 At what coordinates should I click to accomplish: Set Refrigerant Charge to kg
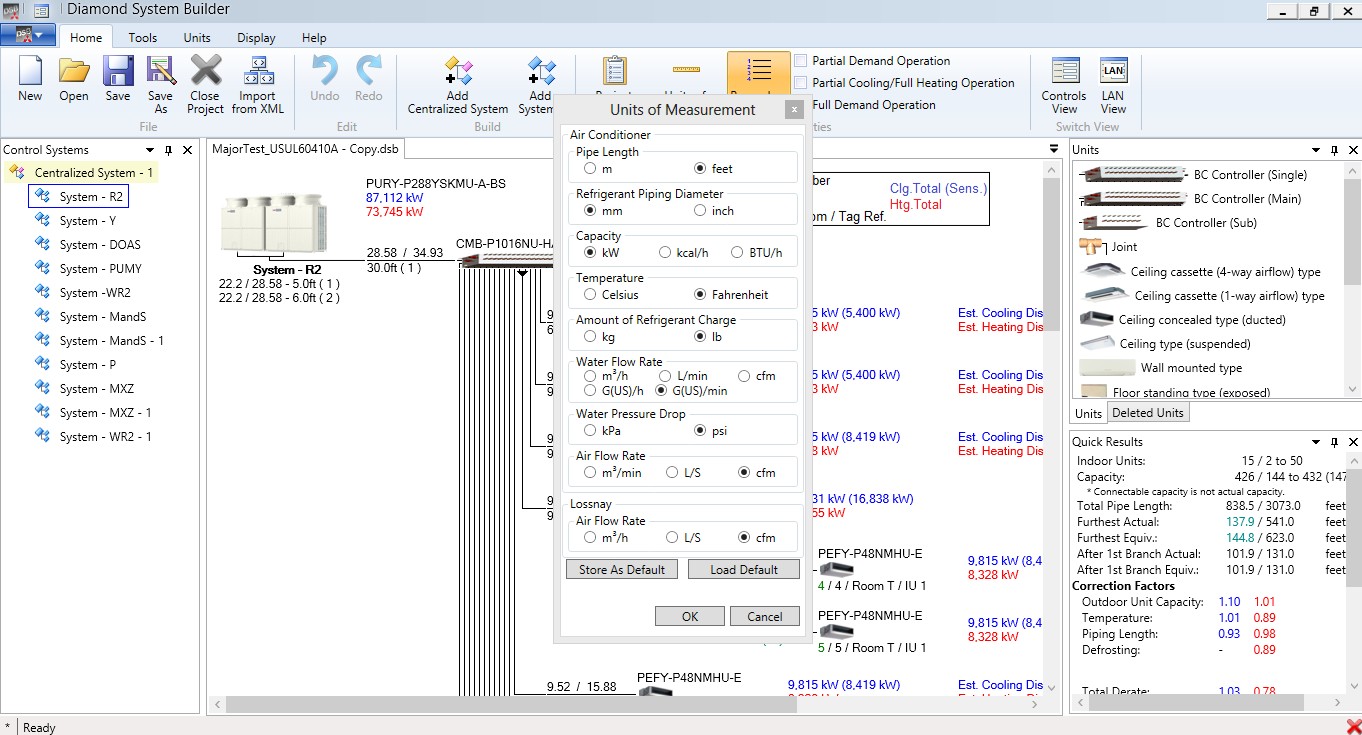coord(590,337)
